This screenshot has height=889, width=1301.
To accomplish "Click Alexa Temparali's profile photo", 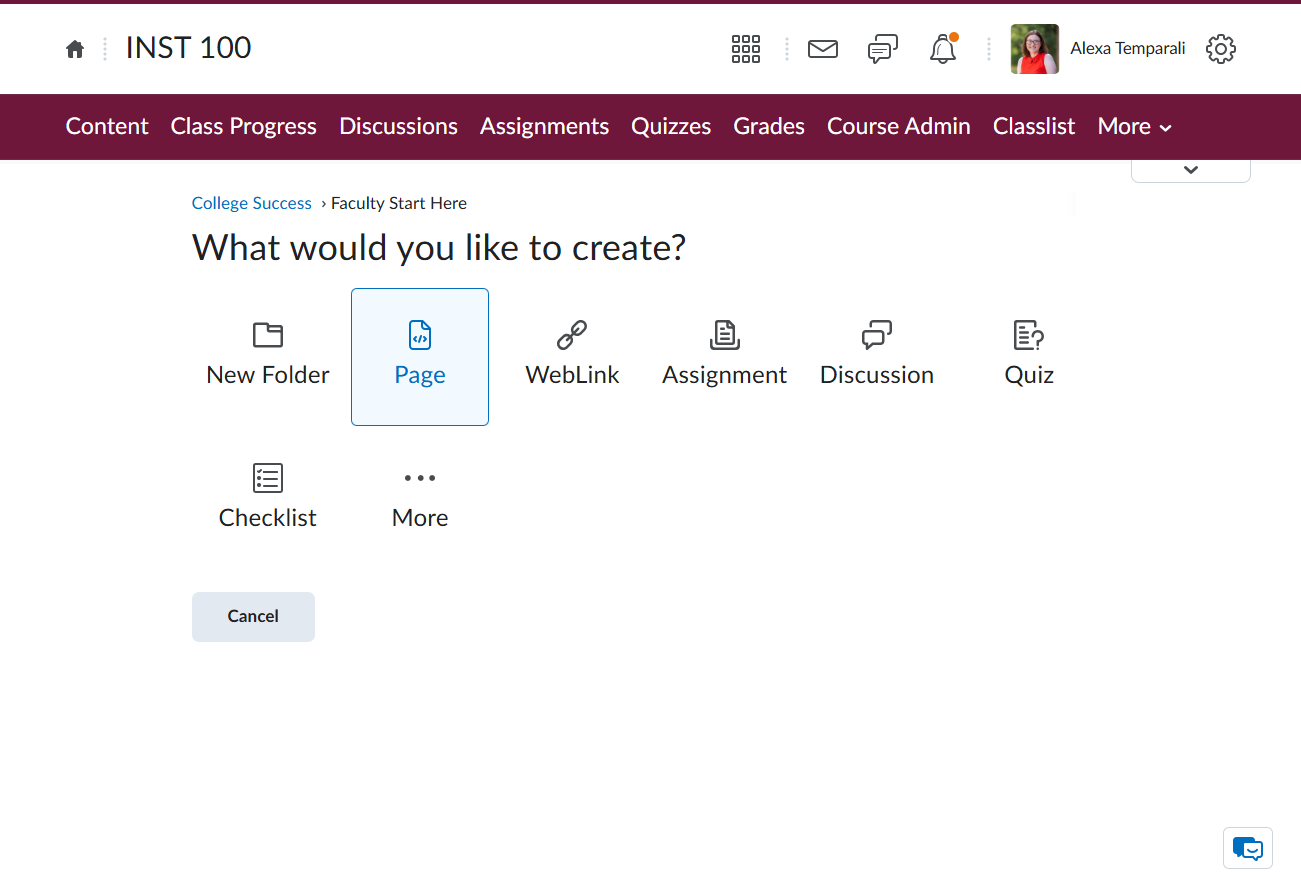I will coord(1035,49).
